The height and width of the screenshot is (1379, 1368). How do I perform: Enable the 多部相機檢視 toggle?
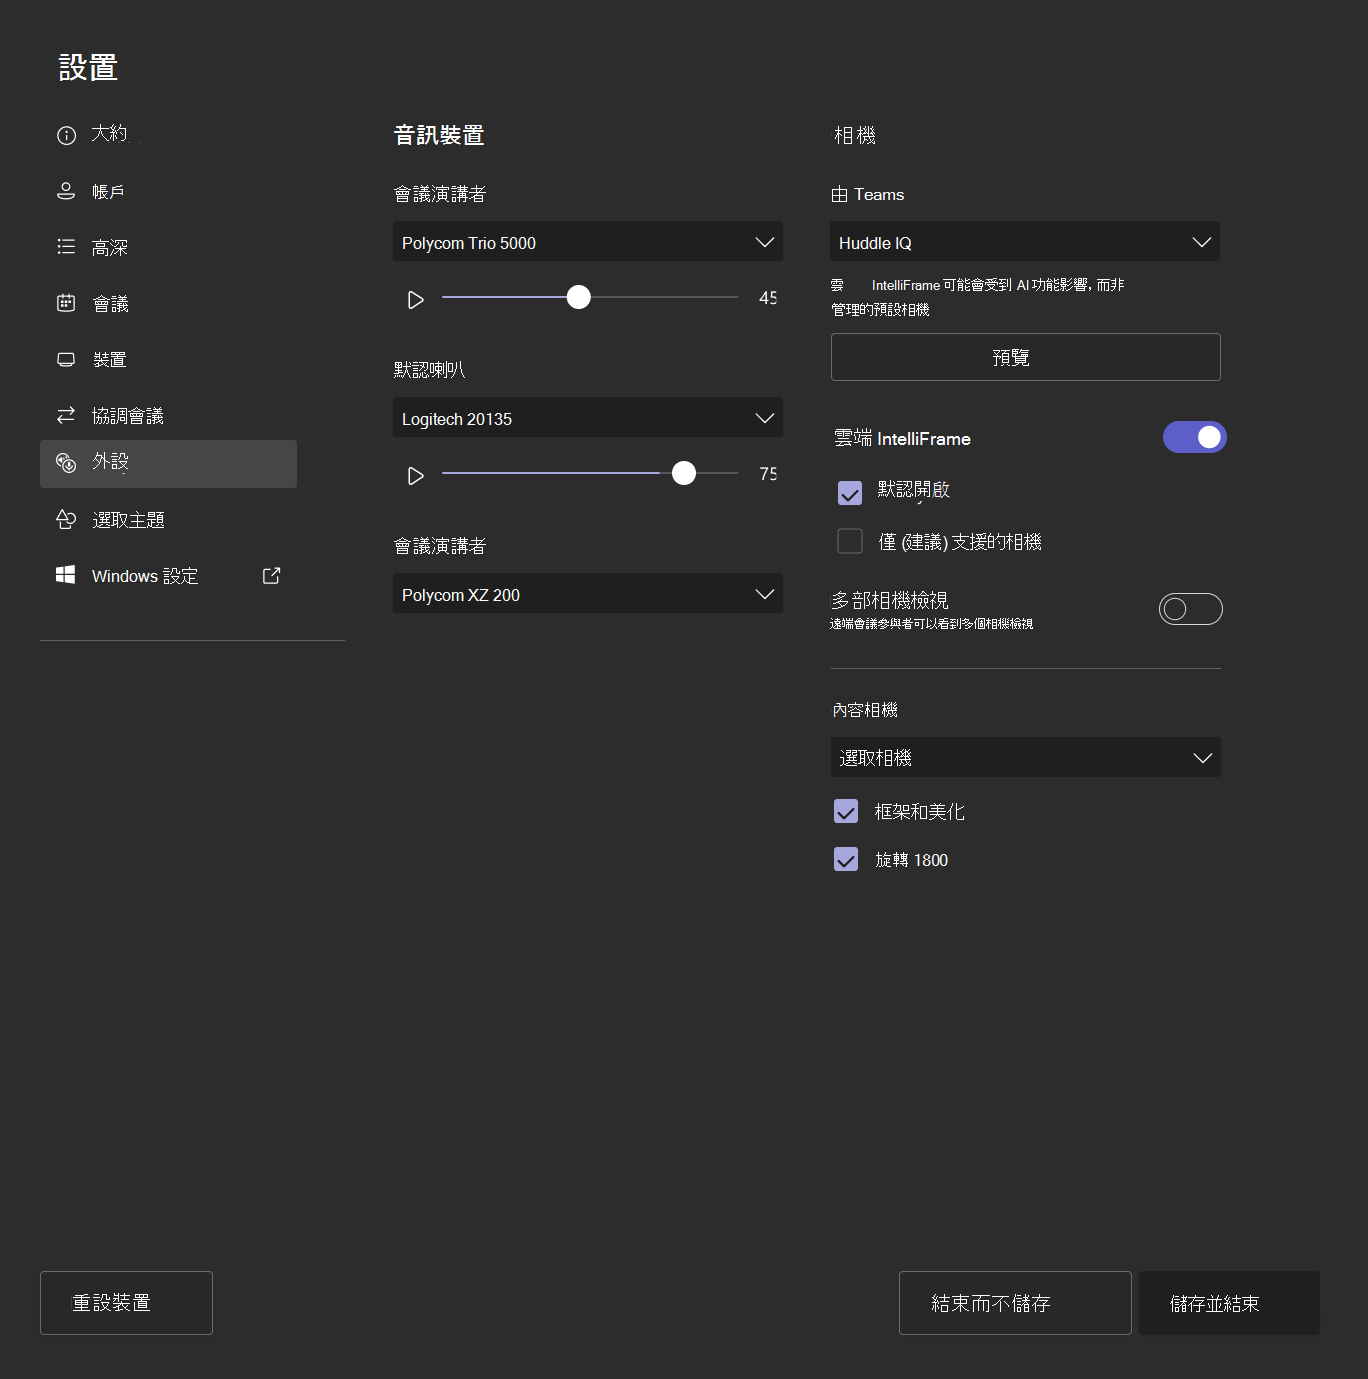pyautogui.click(x=1190, y=608)
